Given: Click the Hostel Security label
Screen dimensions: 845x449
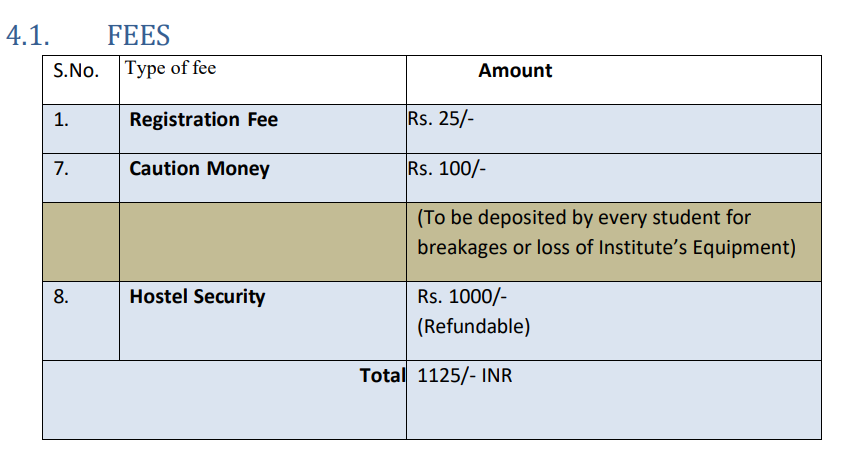Looking at the screenshot, I should pyautogui.click(x=197, y=297).
